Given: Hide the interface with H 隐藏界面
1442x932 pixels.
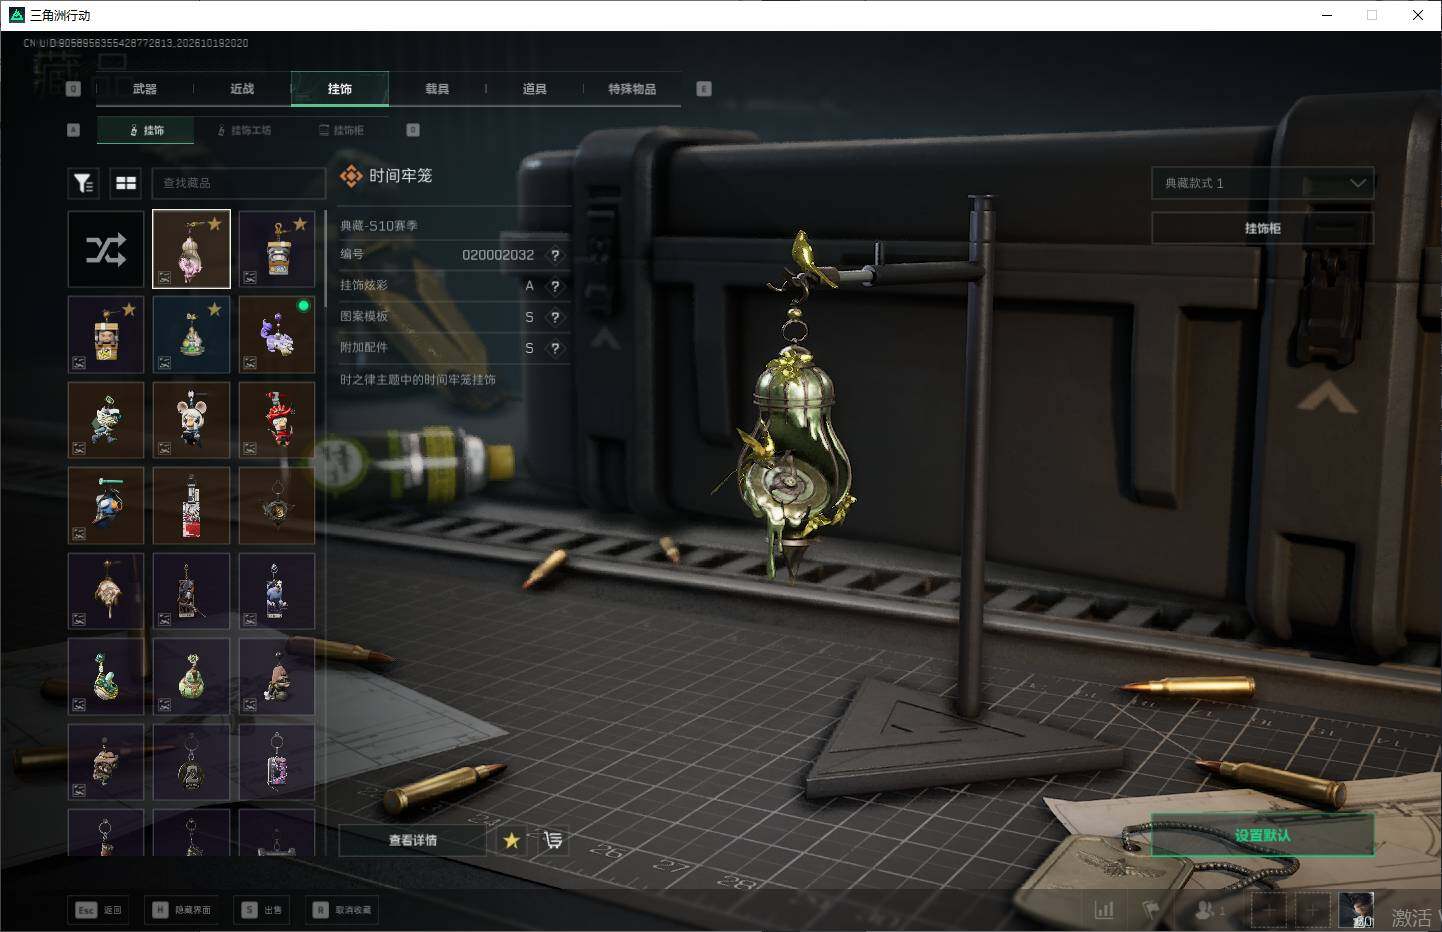Looking at the screenshot, I should point(181,910).
